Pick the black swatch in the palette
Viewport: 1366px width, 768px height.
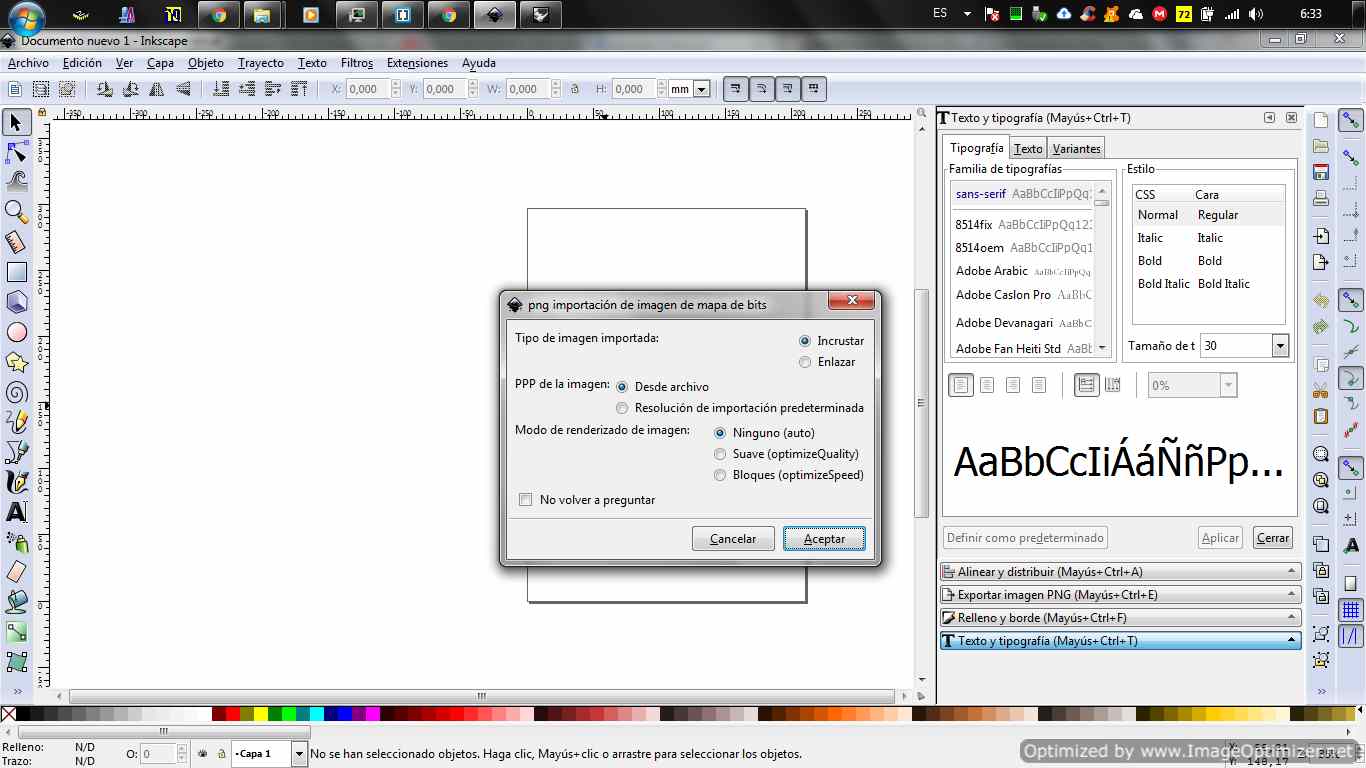(x=24, y=714)
